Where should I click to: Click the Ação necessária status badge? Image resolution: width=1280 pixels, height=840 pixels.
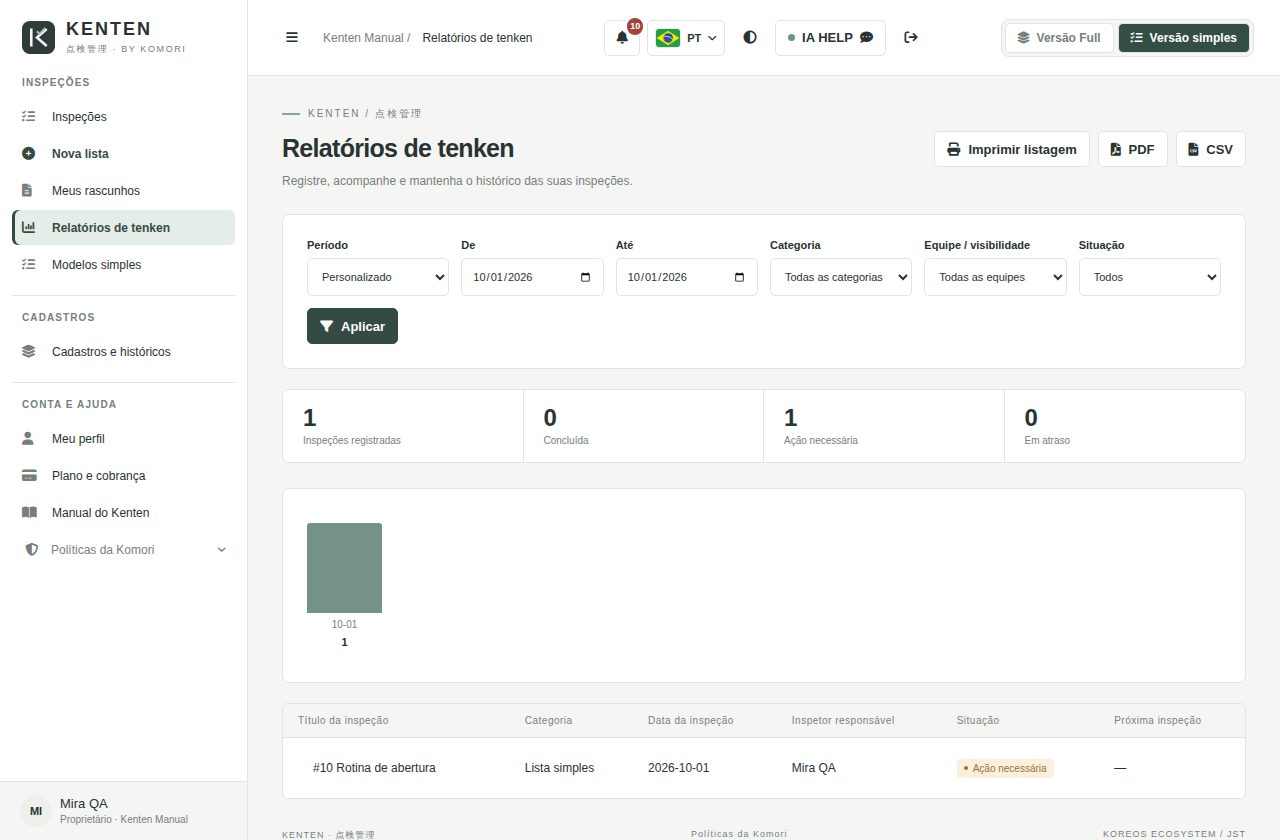pos(1005,768)
